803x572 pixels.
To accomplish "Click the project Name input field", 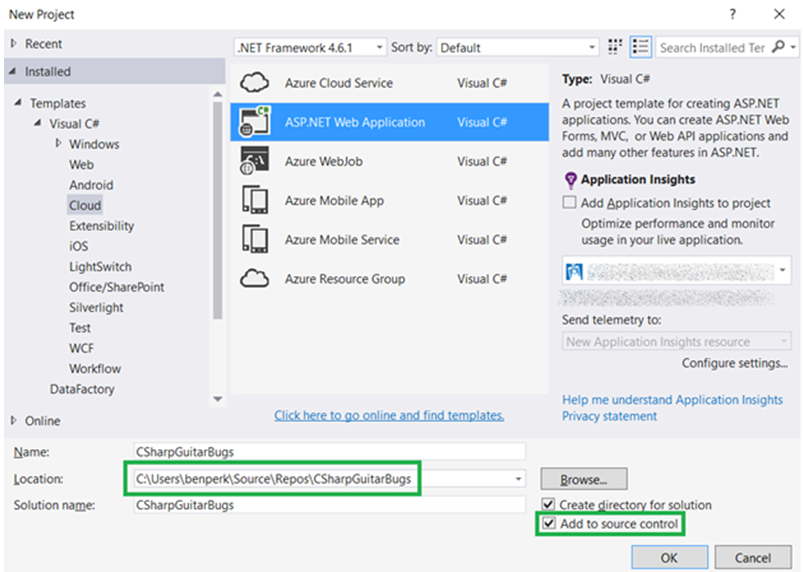I will pyautogui.click(x=328, y=452).
